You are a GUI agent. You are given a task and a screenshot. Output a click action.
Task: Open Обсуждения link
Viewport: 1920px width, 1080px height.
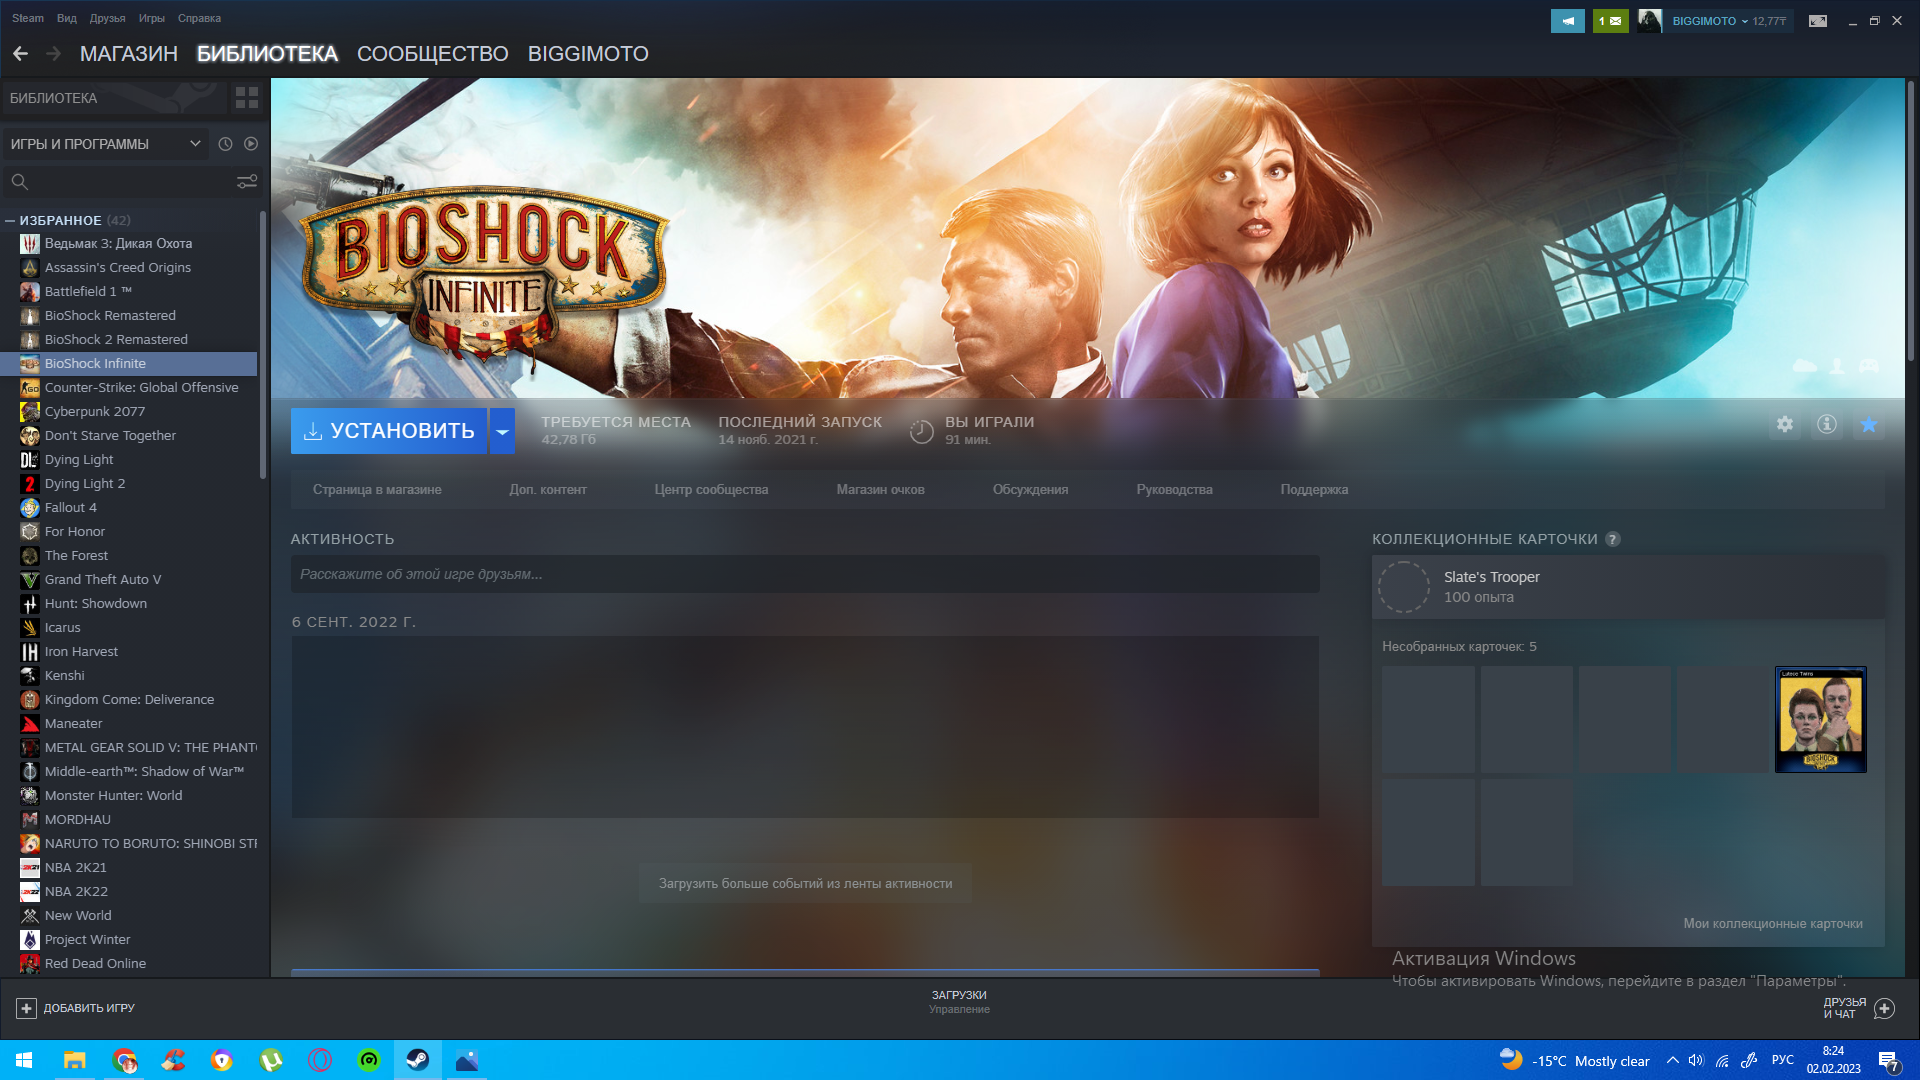[x=1030, y=490]
